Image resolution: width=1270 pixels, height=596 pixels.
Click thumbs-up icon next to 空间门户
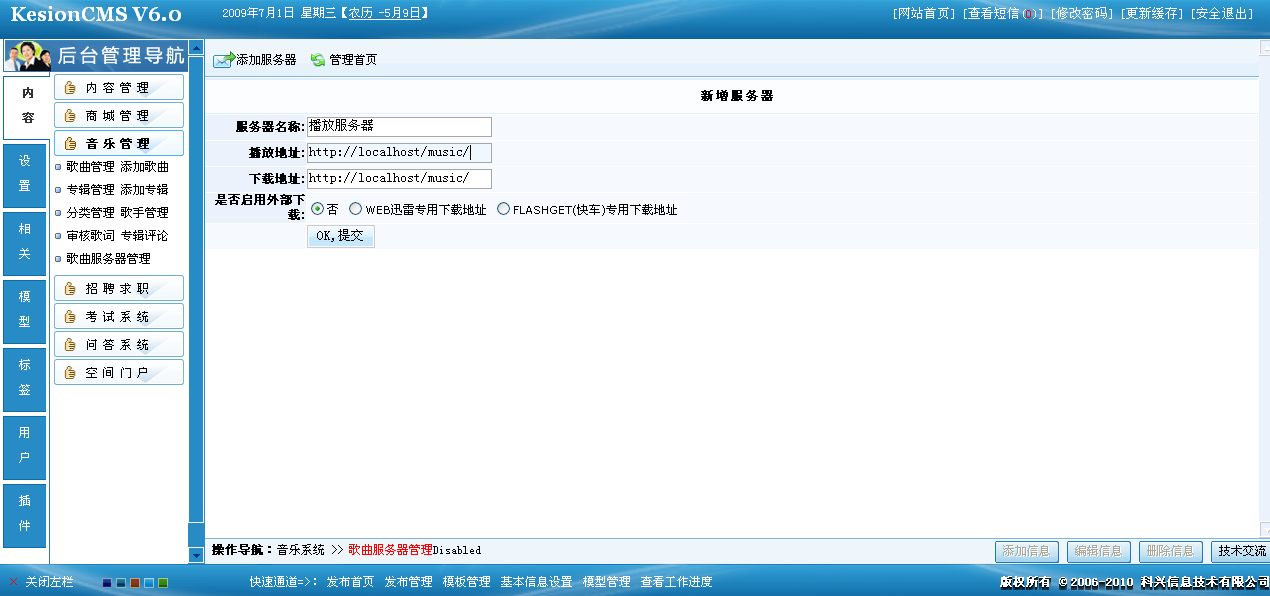click(70, 373)
